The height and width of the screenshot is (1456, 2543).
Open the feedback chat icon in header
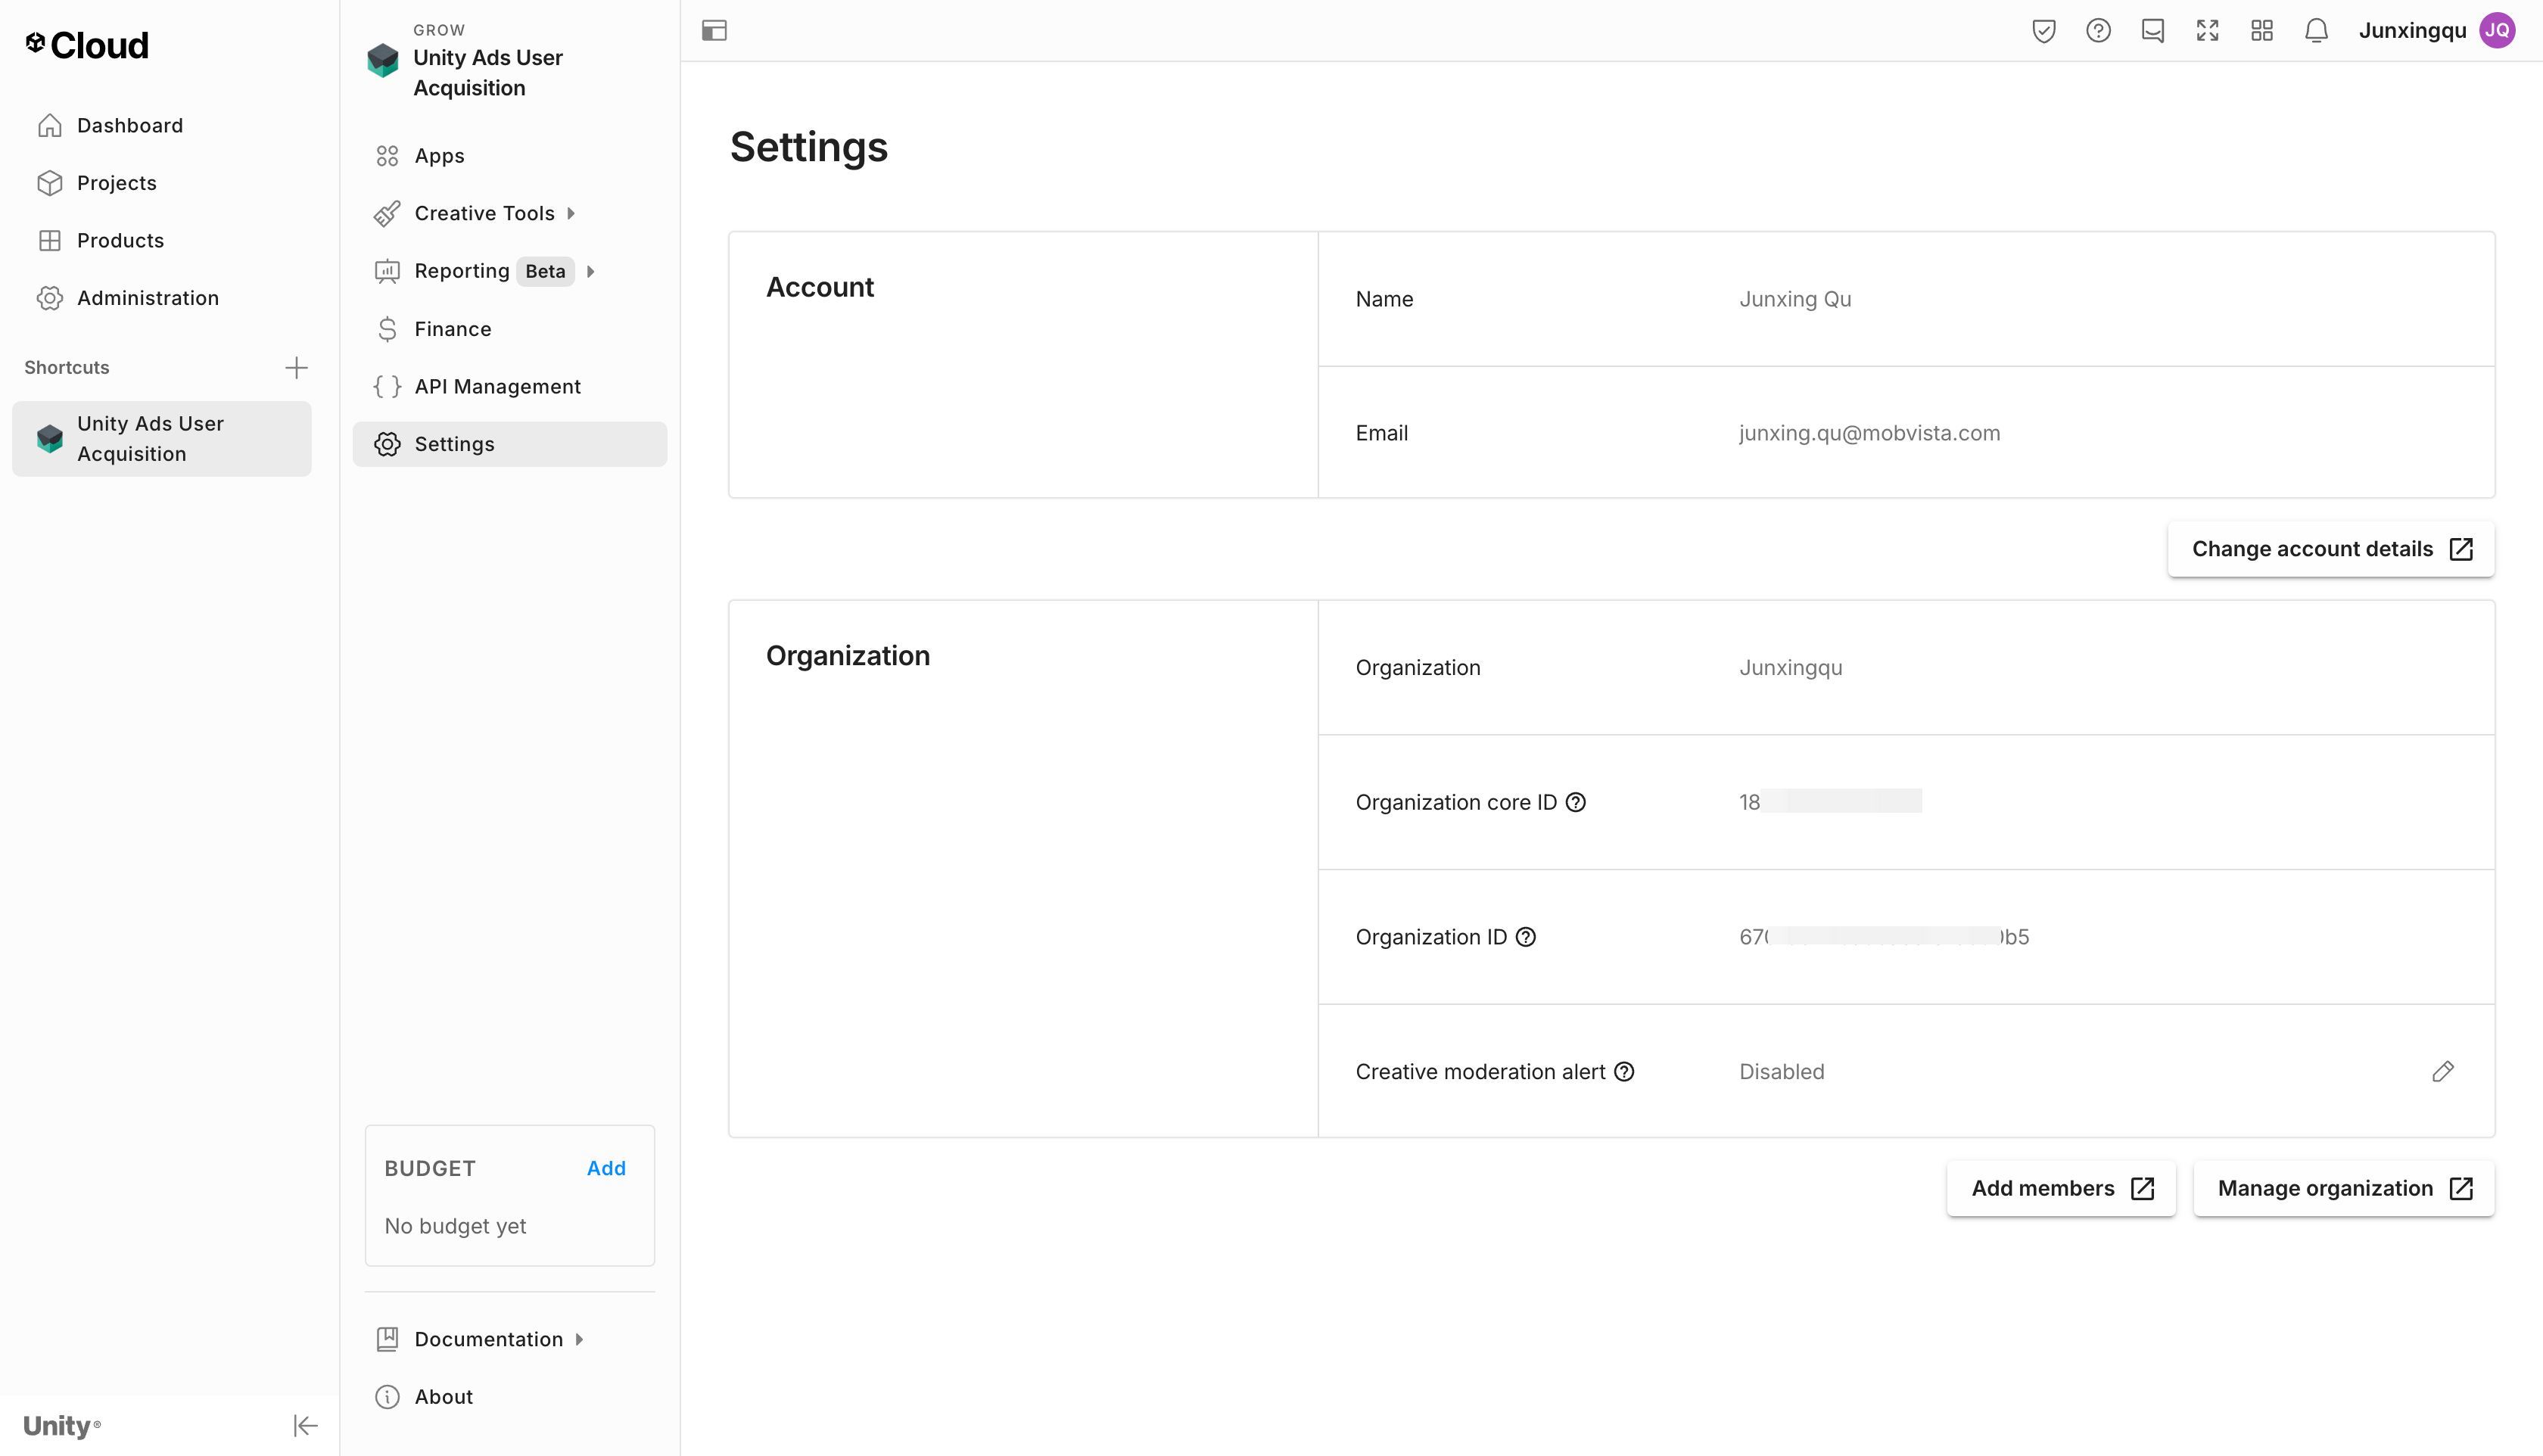pyautogui.click(x=2153, y=31)
